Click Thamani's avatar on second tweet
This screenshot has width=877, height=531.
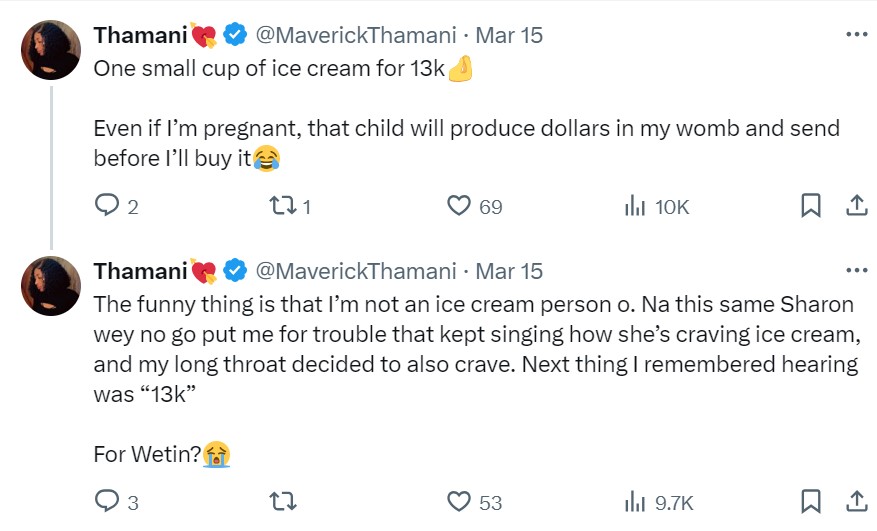[51, 286]
